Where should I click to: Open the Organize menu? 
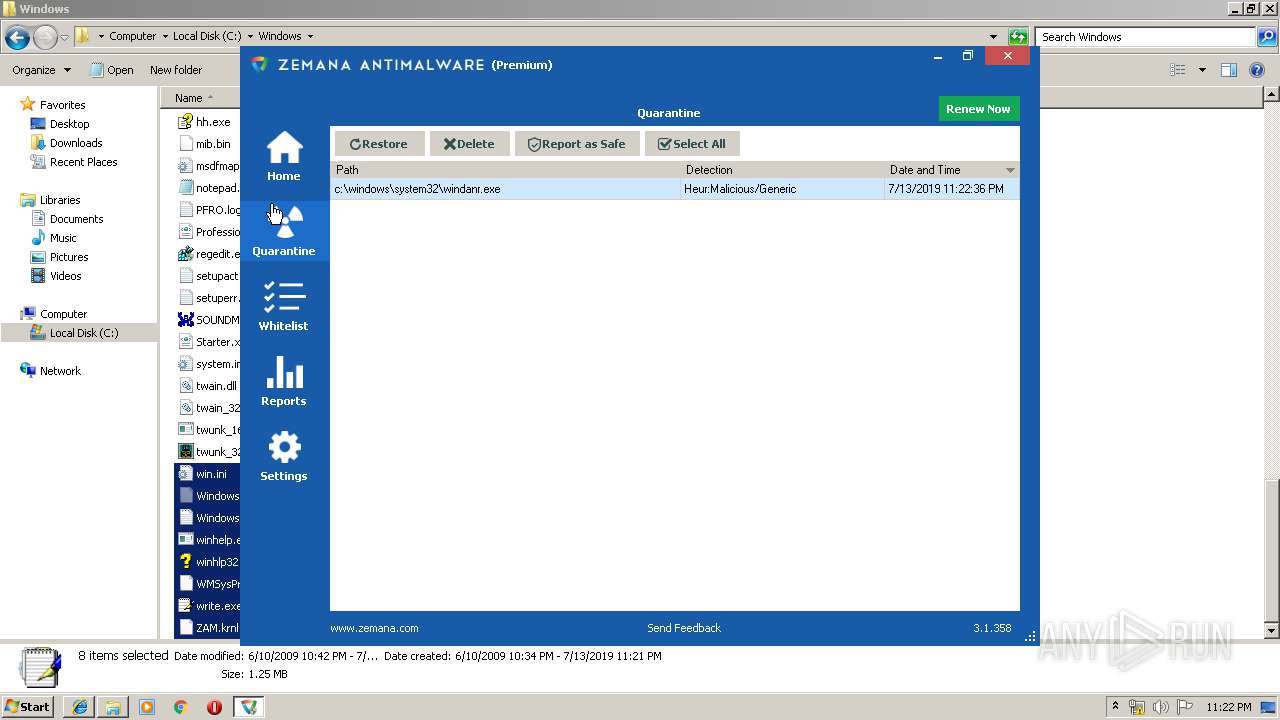(x=41, y=70)
